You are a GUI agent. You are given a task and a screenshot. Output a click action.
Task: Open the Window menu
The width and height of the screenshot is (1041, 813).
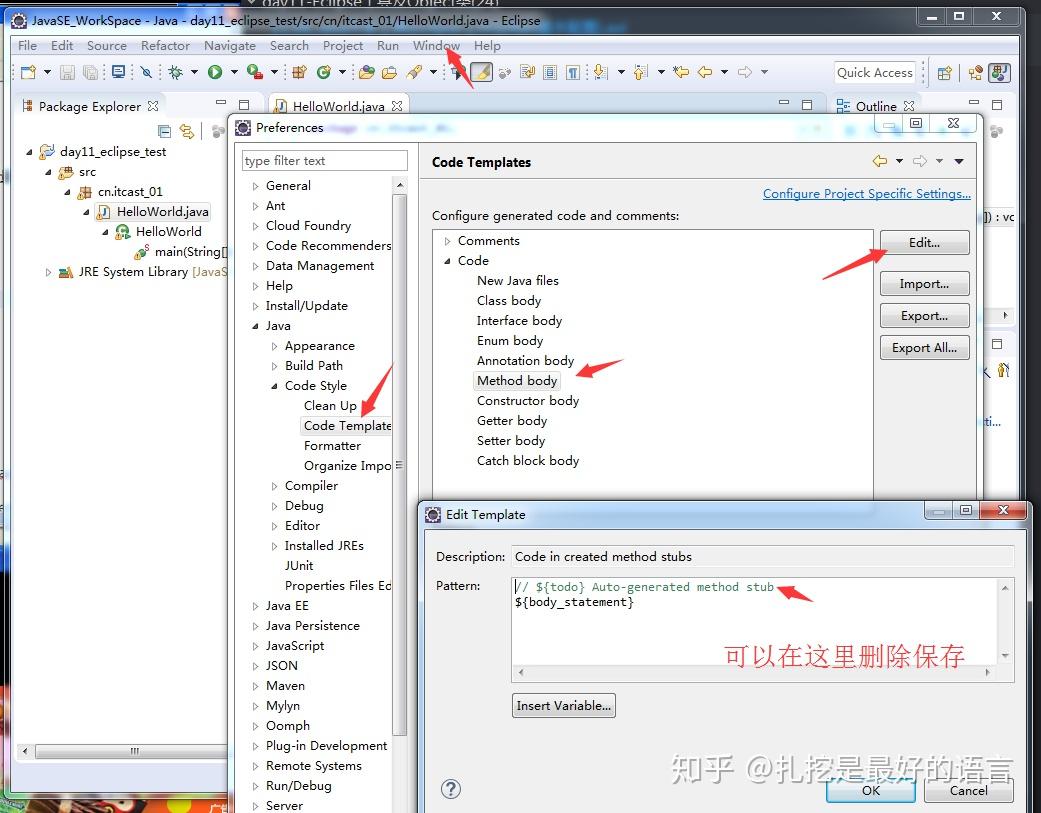[x=435, y=45]
